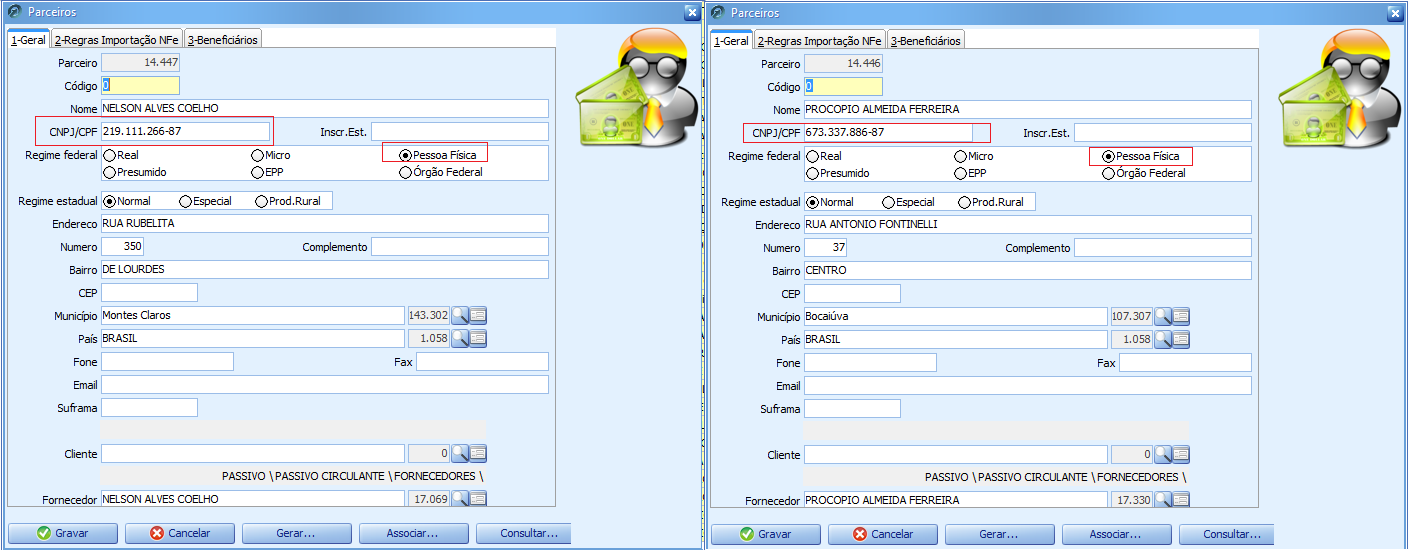The height and width of the screenshot is (550, 1408).
Task: Search Fornecedor magnifier in right Parceiros window
Action: [x=1163, y=499]
